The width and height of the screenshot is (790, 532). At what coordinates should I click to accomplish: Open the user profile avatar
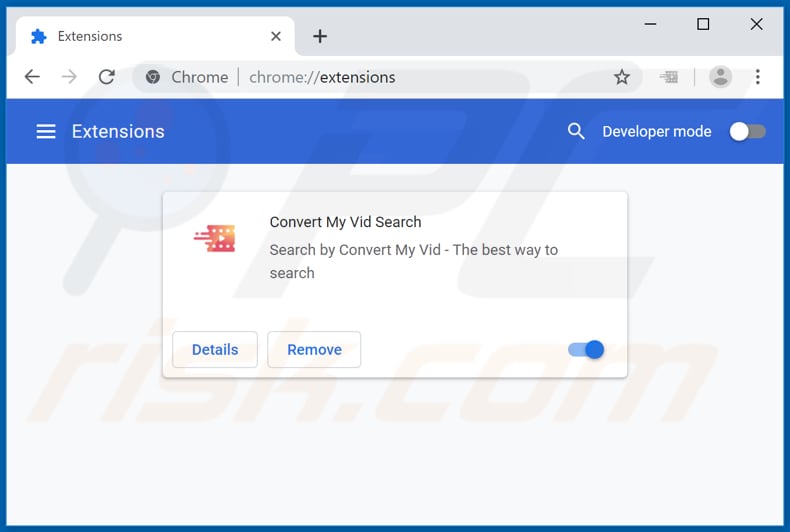coord(720,77)
